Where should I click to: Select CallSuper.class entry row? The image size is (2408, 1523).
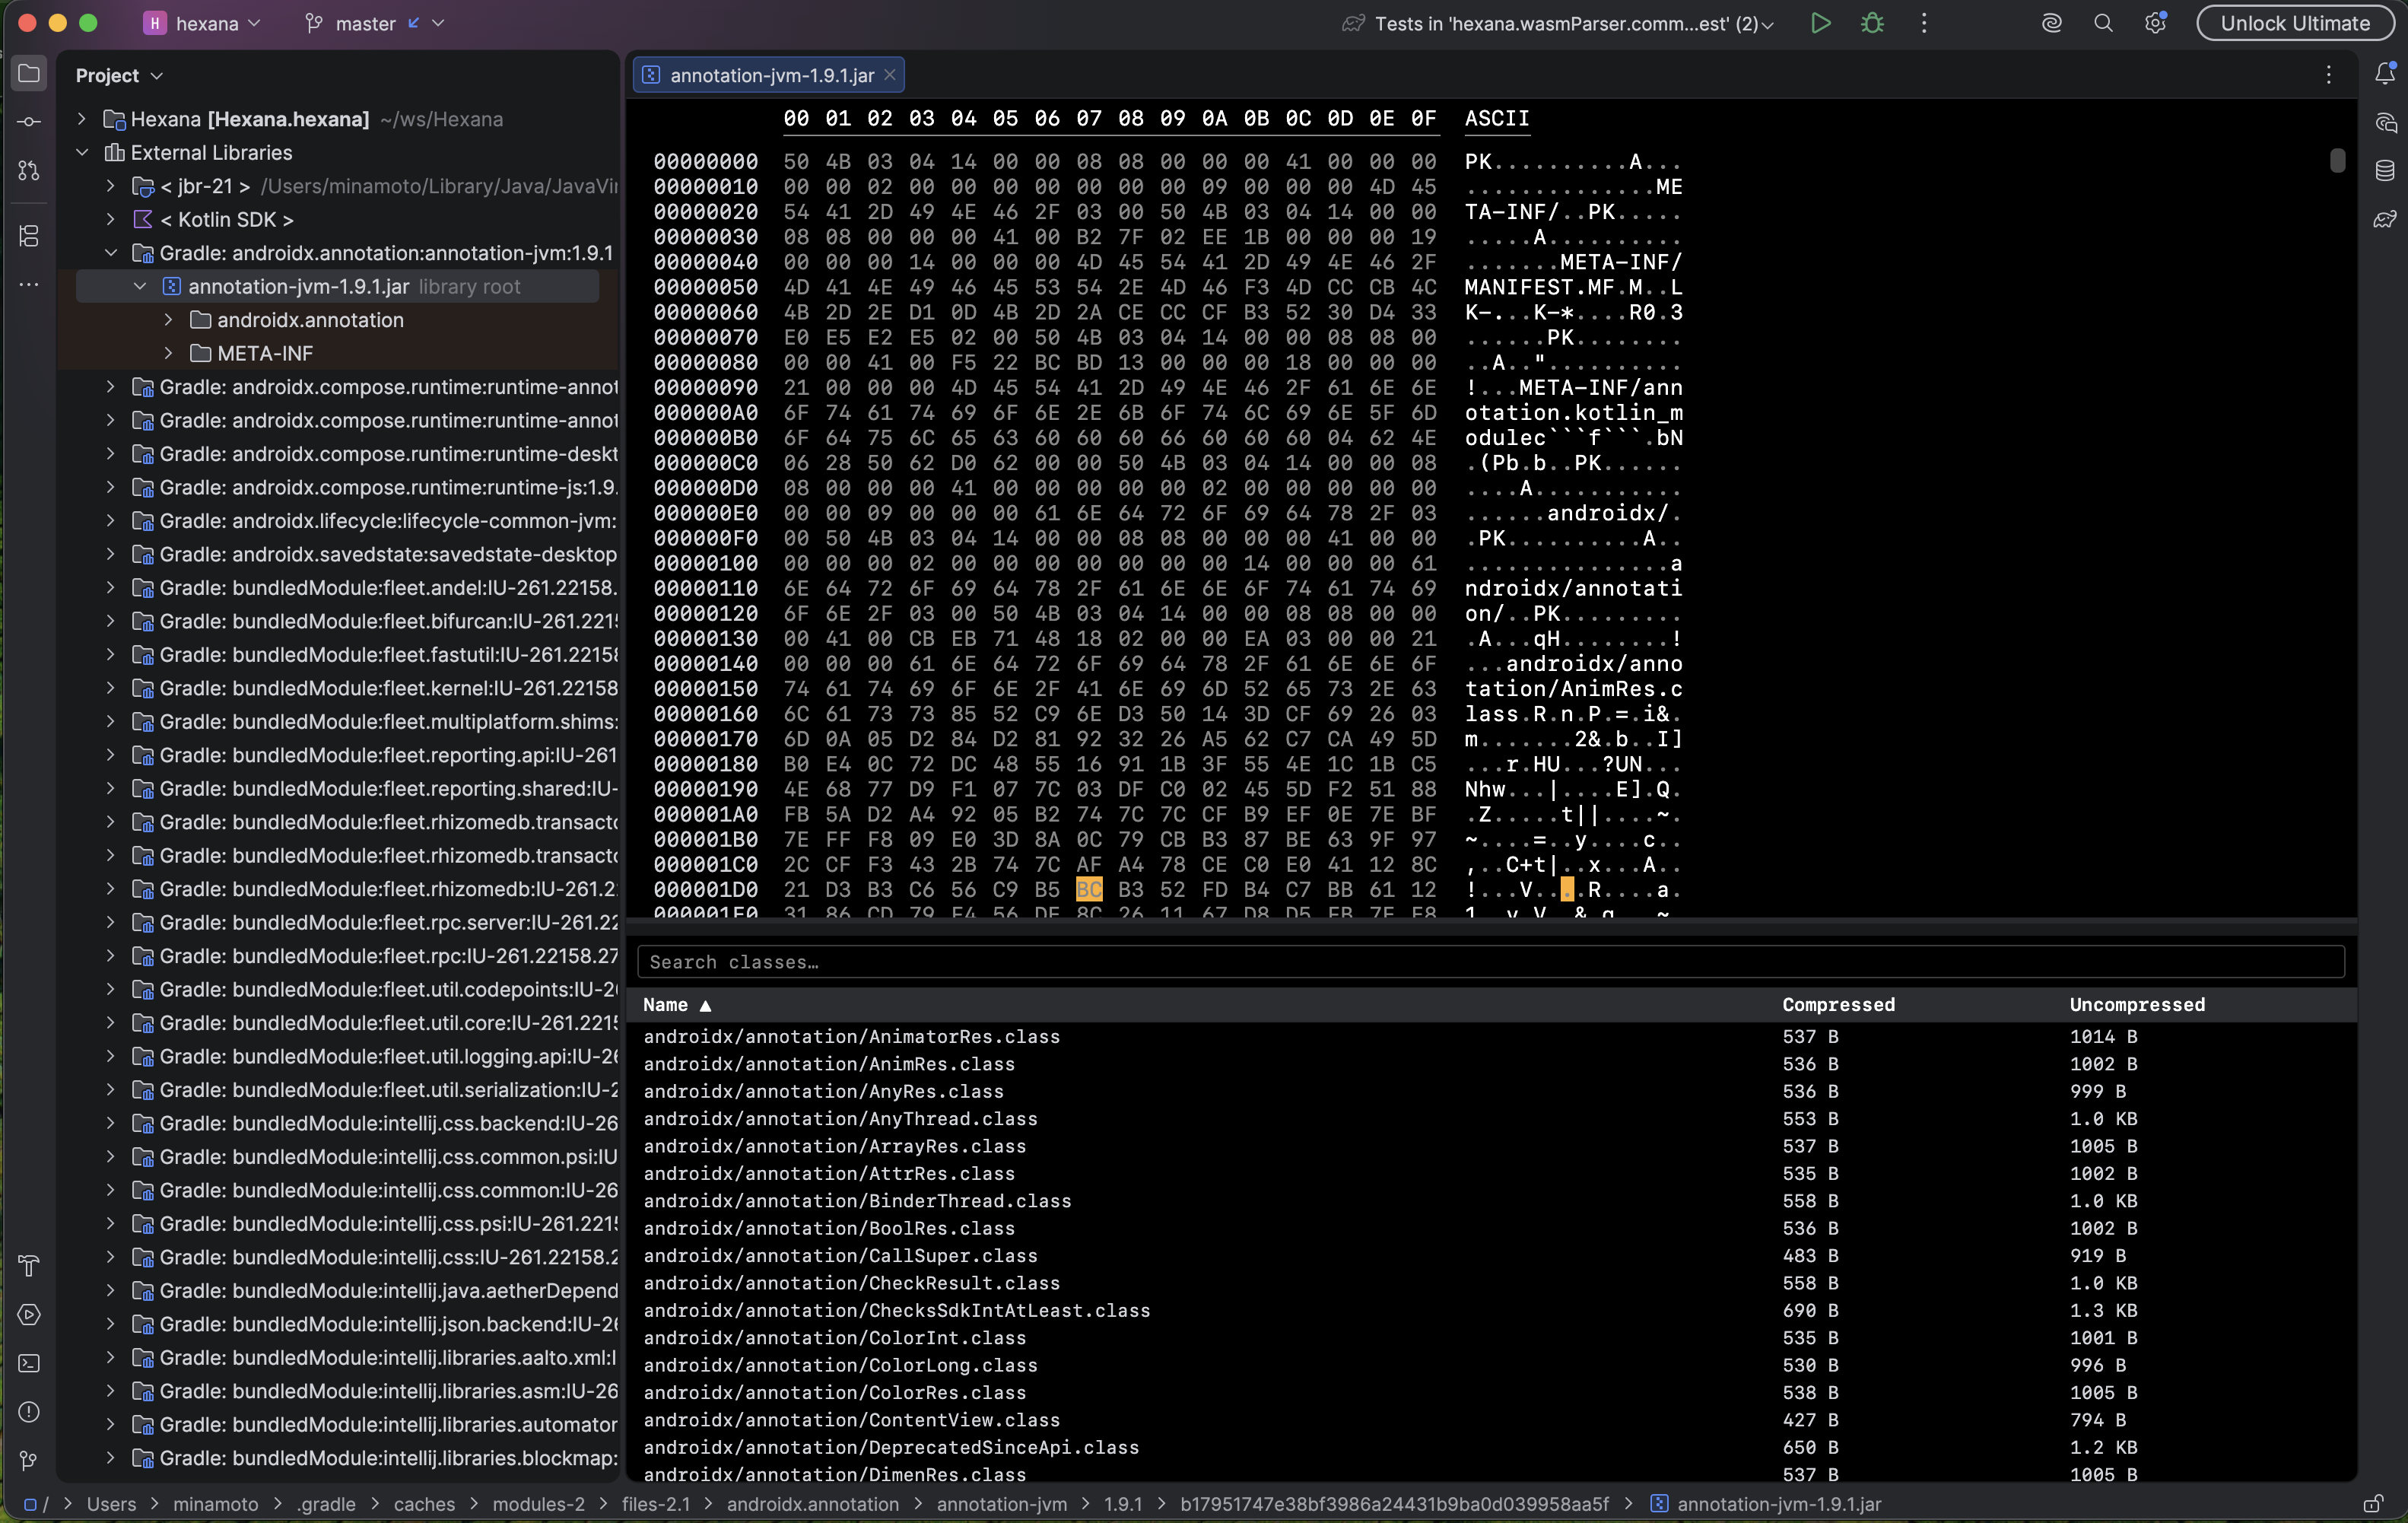(x=1490, y=1256)
